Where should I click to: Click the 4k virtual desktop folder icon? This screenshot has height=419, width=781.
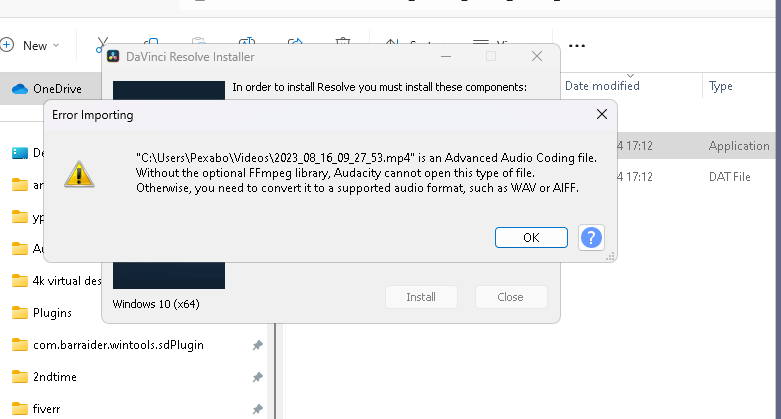tap(20, 281)
